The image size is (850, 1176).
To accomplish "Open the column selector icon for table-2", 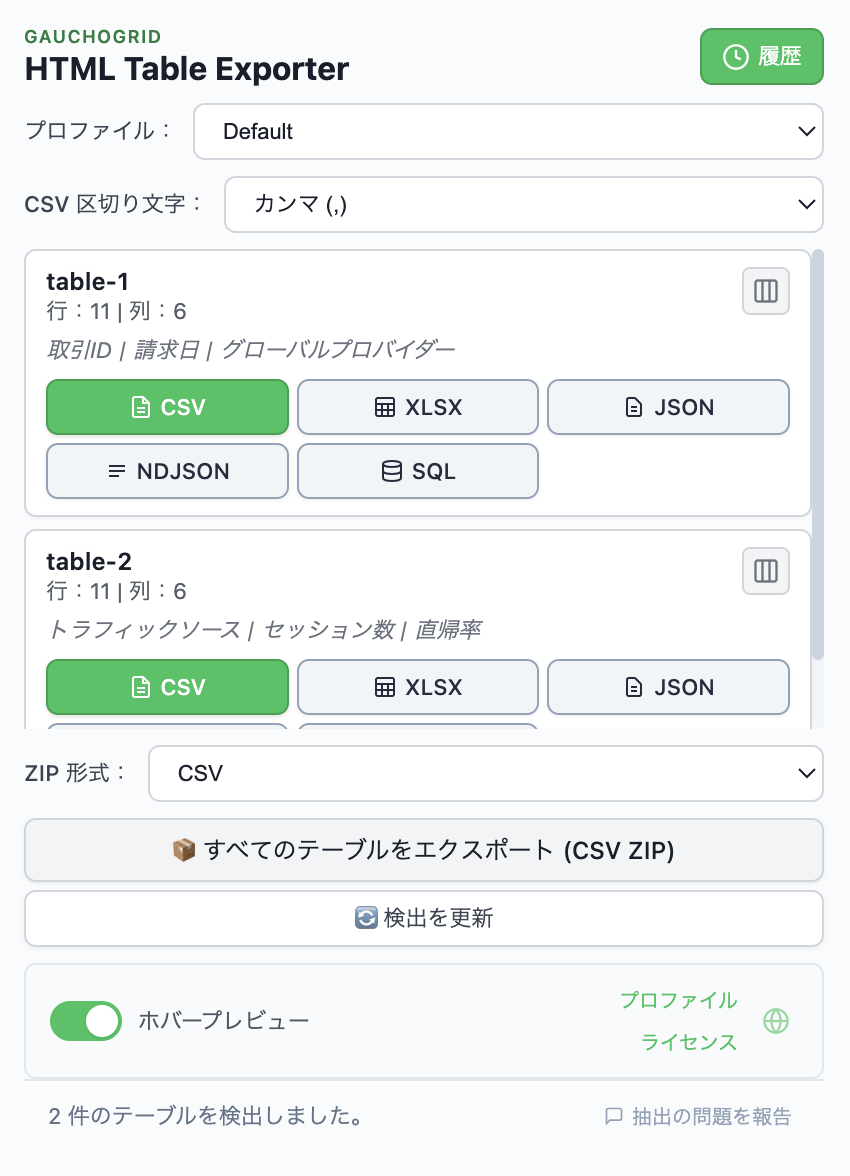I will pos(765,571).
